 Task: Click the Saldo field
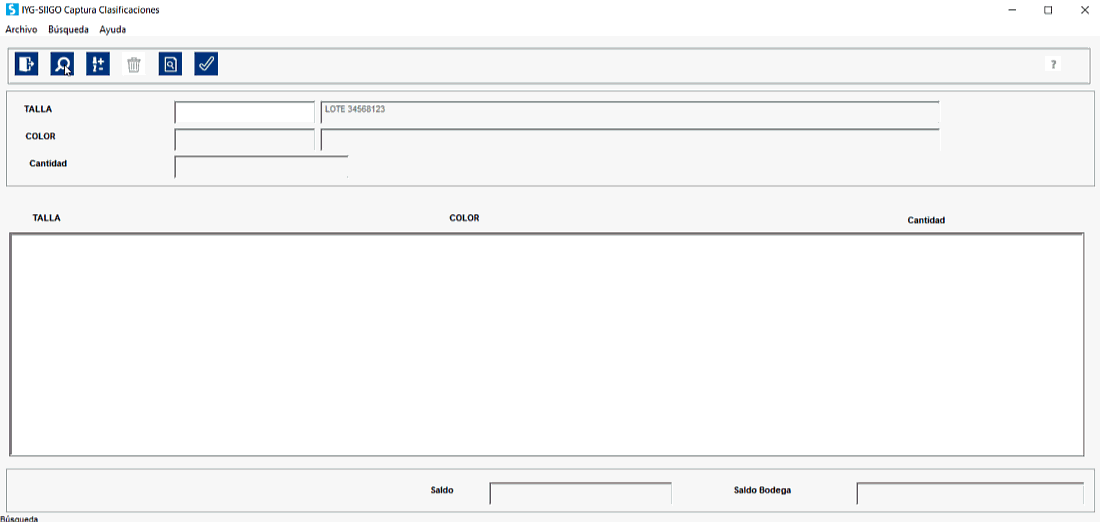(x=581, y=493)
